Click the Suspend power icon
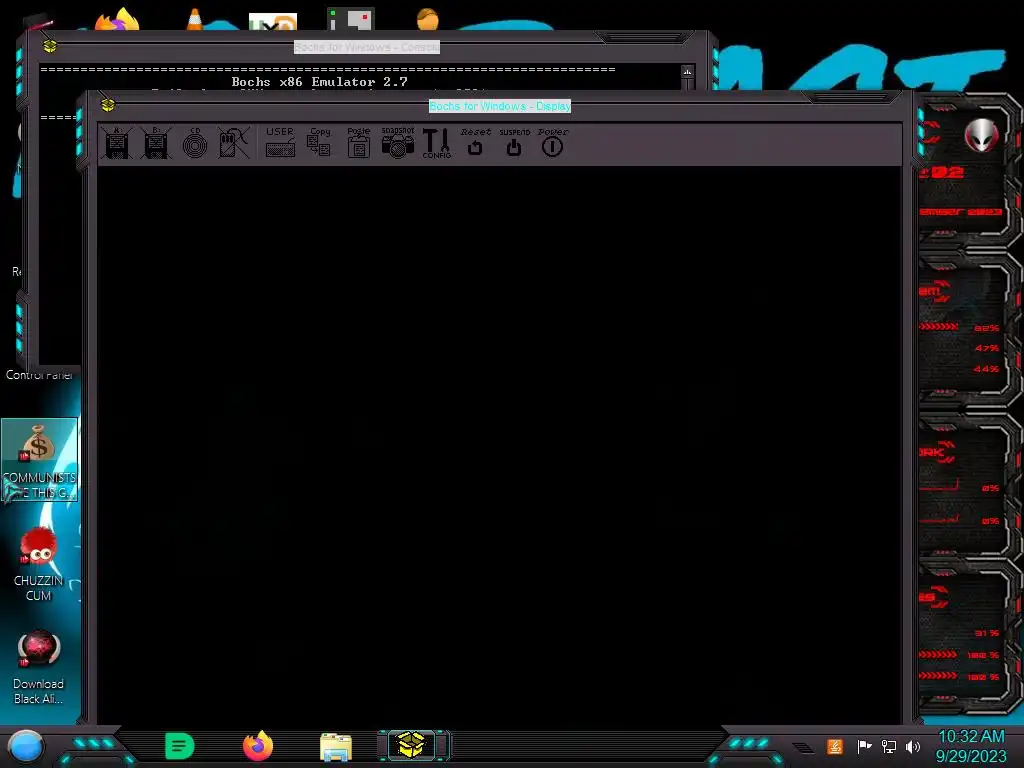 [x=515, y=142]
